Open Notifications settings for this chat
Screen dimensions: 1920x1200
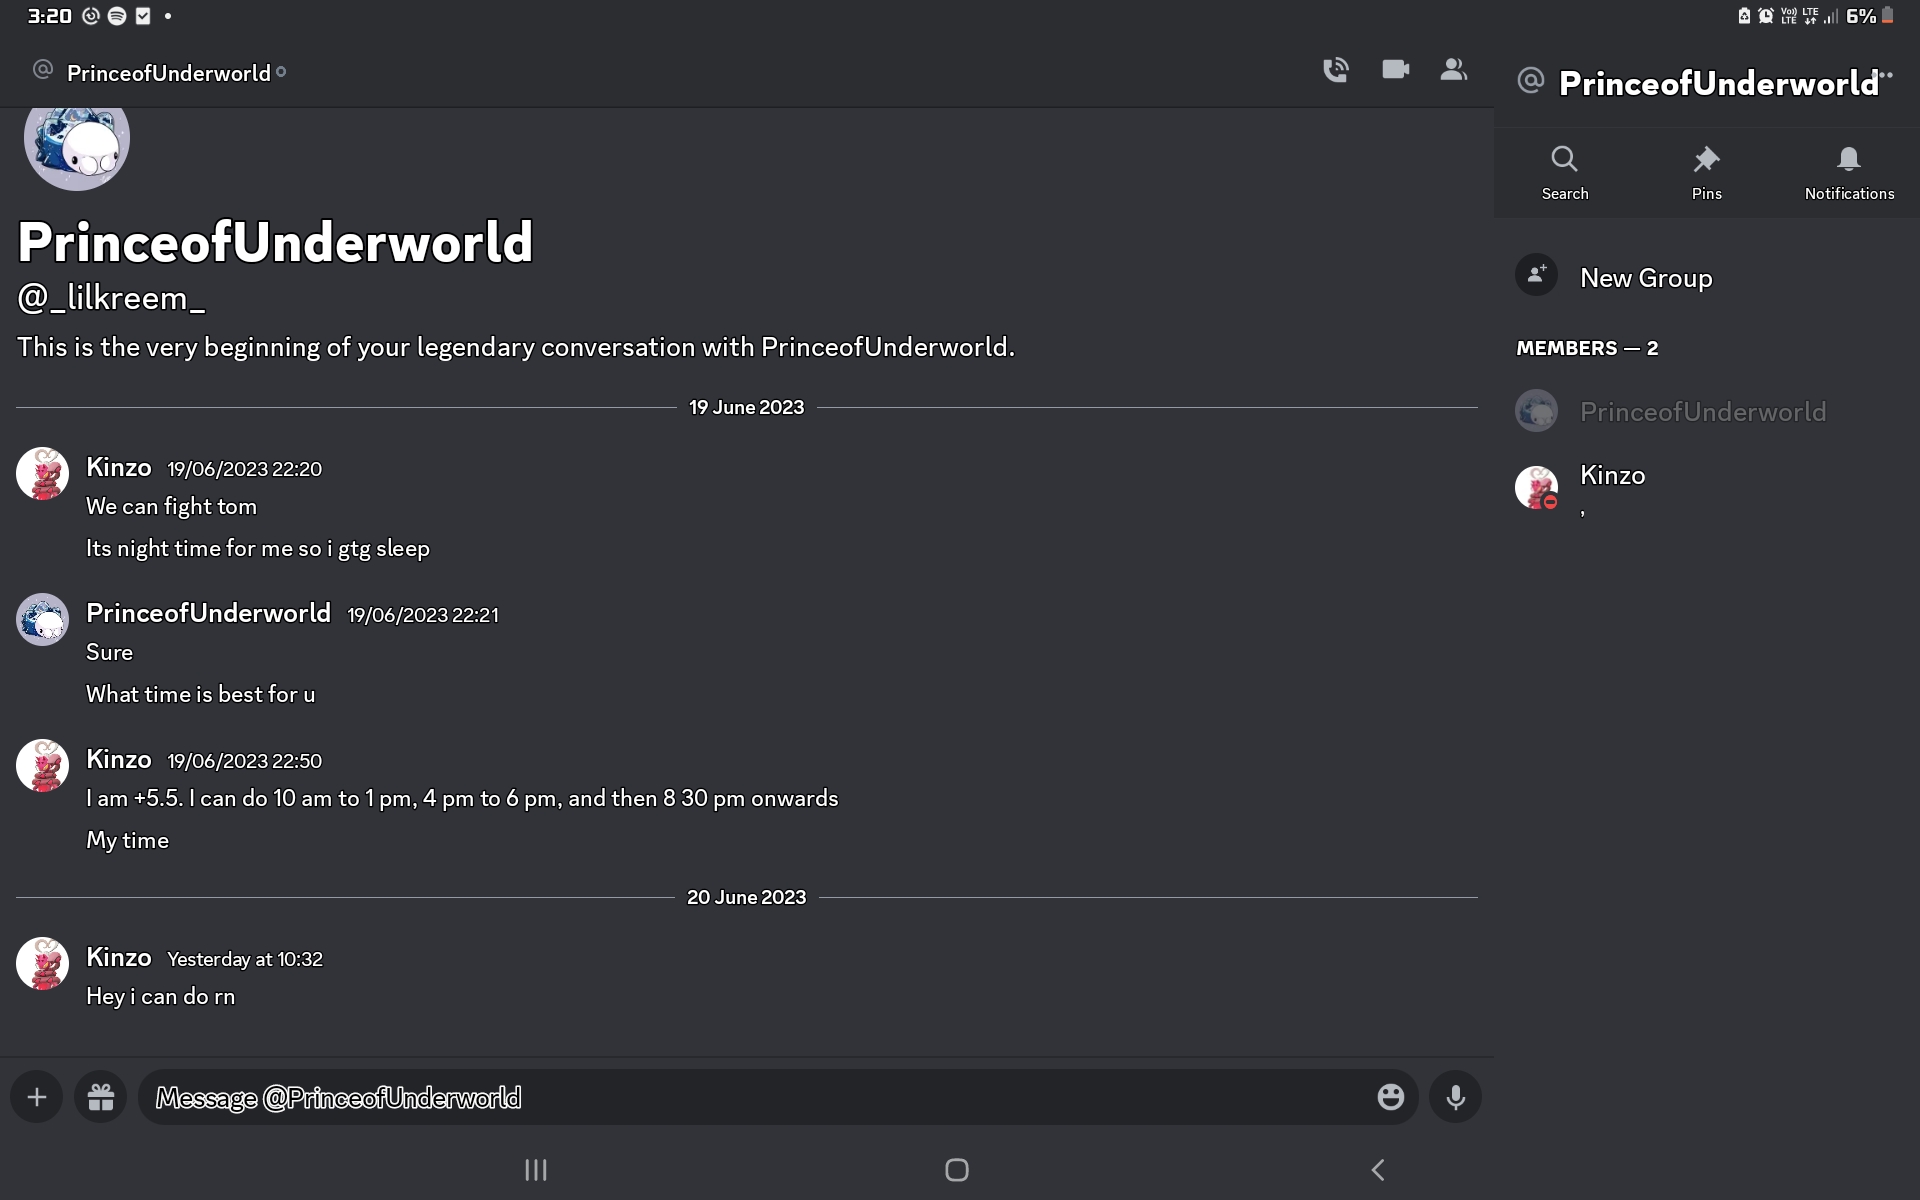1849,173
